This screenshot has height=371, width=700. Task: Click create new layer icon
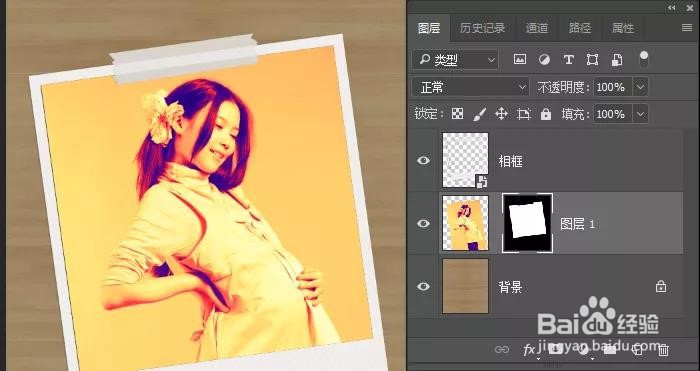[638, 350]
